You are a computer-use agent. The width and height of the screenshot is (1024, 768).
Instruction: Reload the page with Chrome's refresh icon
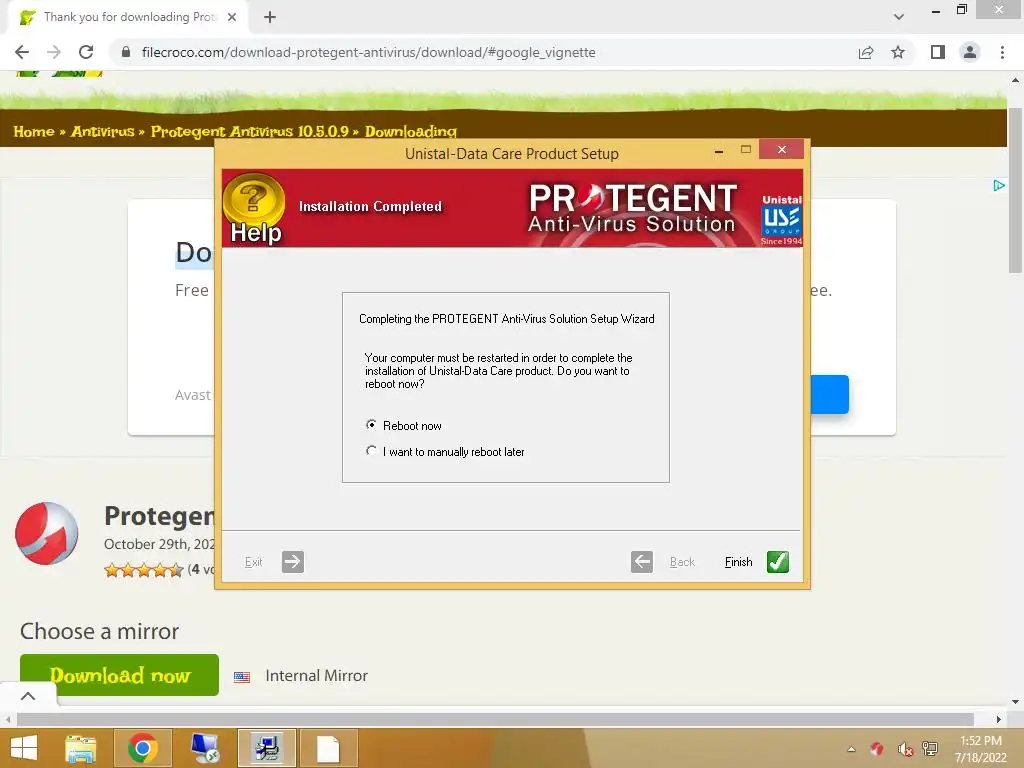(x=86, y=52)
